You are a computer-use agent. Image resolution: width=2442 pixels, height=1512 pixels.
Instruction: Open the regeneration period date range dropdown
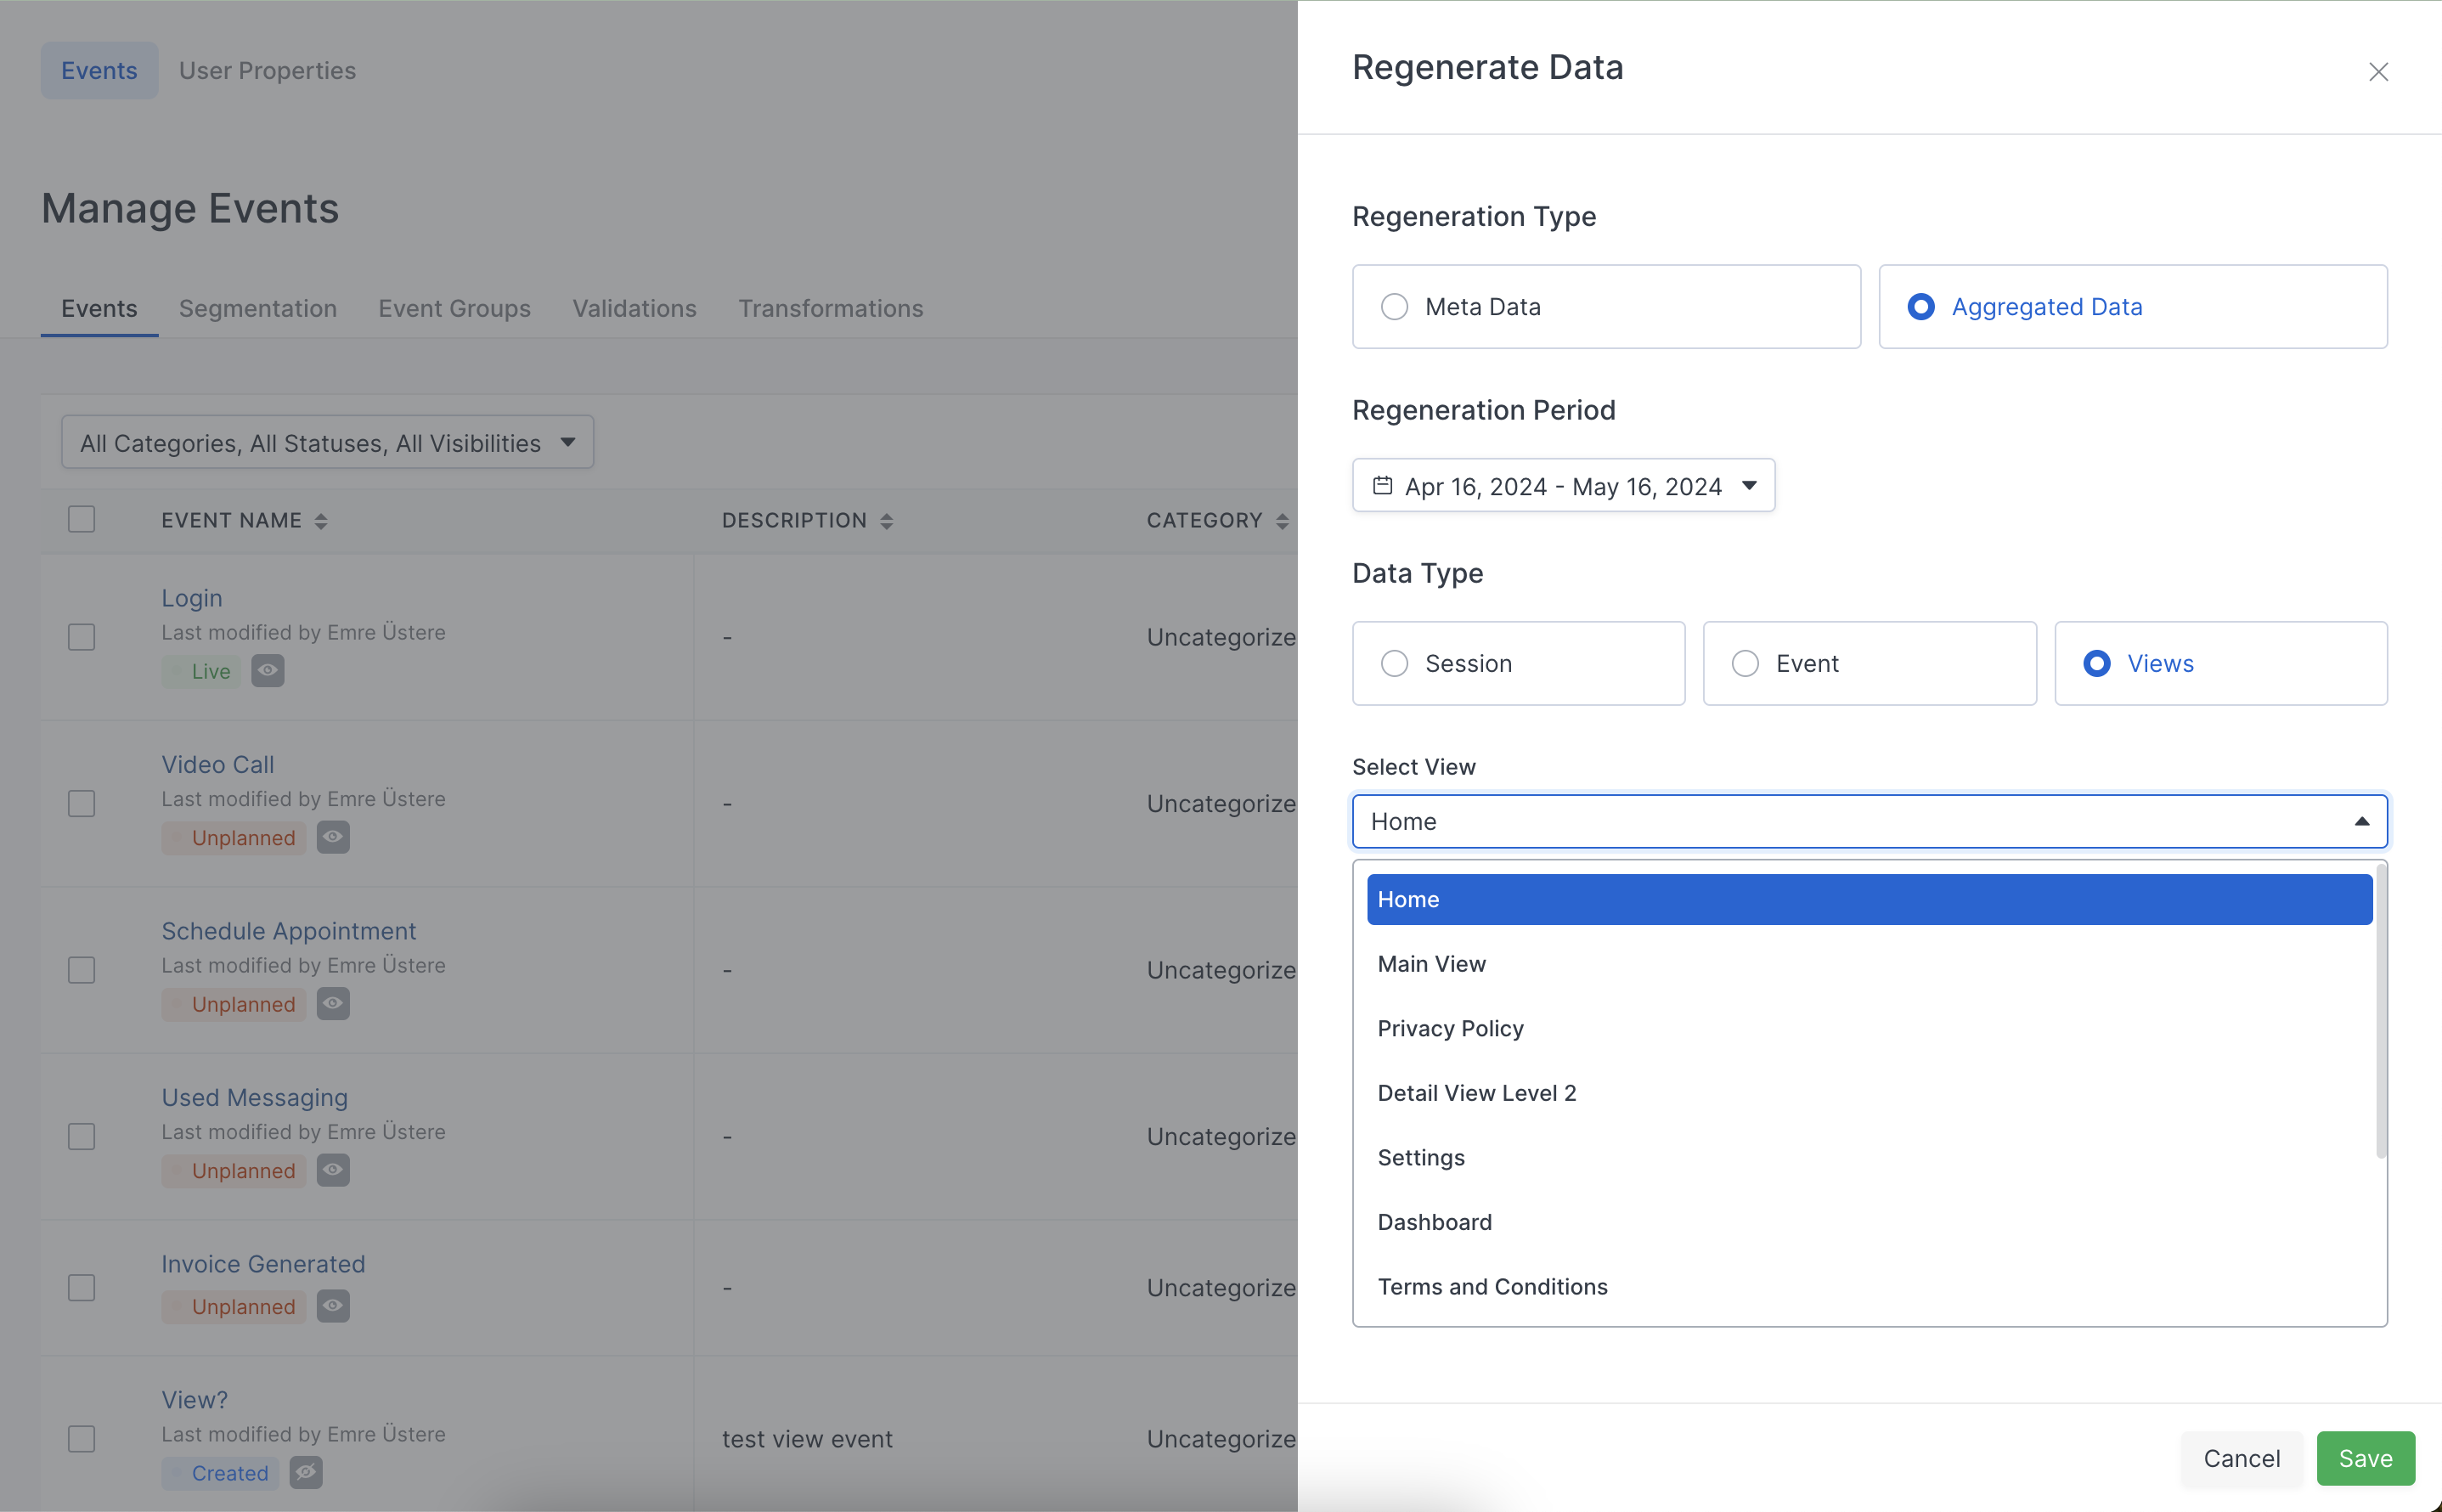pos(1563,486)
